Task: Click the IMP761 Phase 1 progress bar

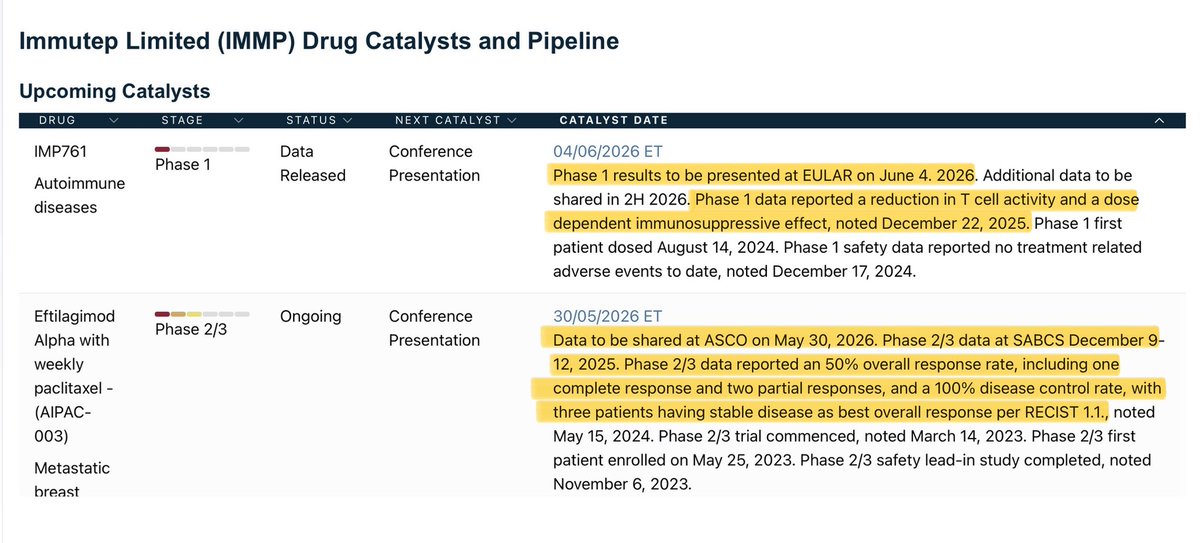Action: (202, 149)
